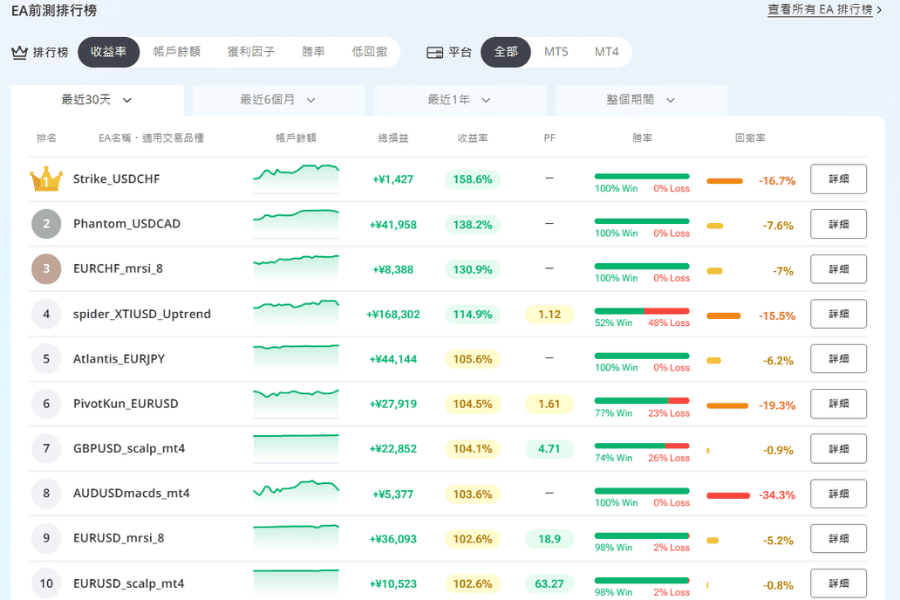The height and width of the screenshot is (600, 900).
Task: Click the crown icon beside 排行榜
Action: 19,52
